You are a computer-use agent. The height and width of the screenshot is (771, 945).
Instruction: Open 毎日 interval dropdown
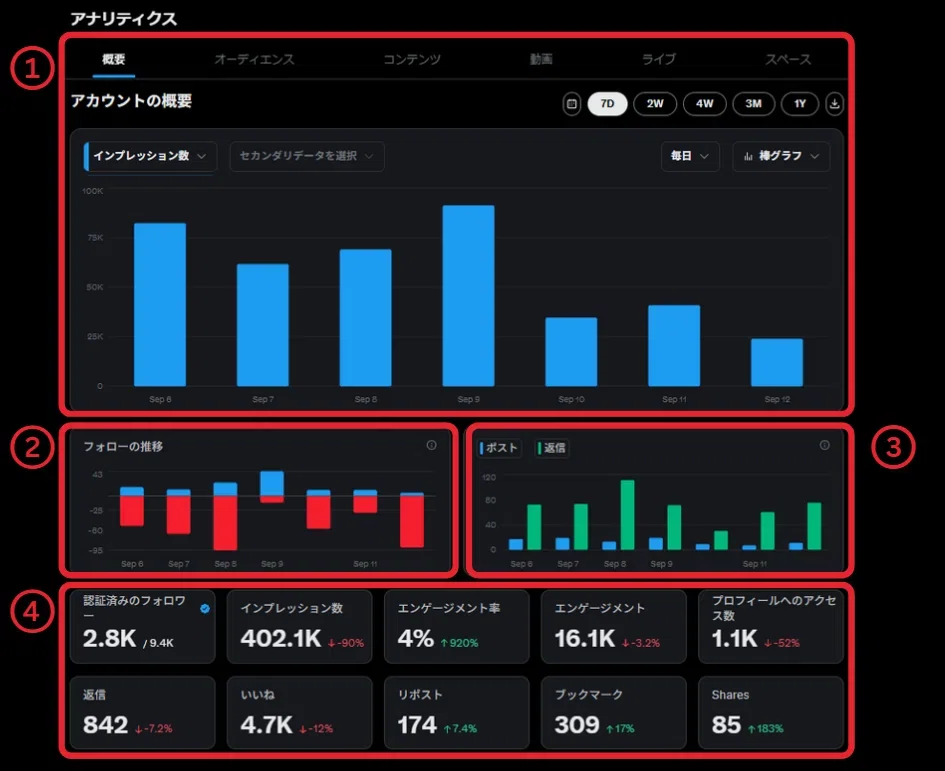coord(690,156)
